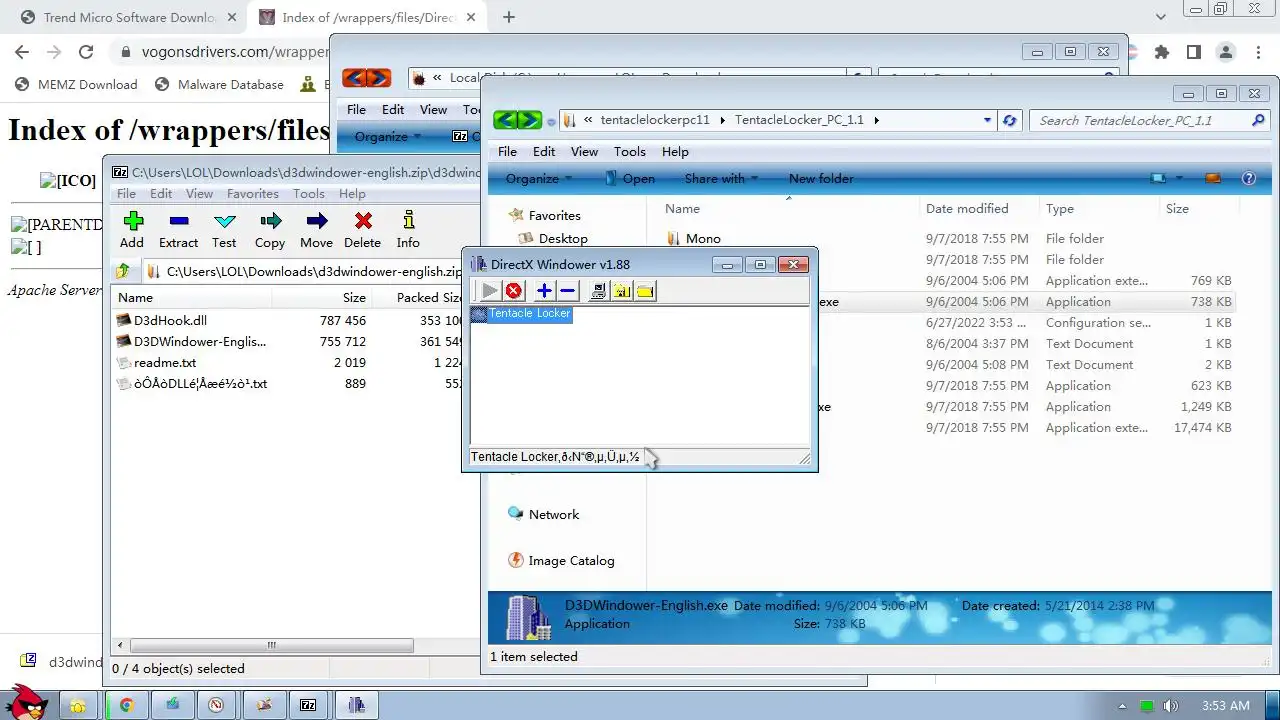Screen dimensions: 1280x720
Task: Click the blue minus remove icon in DirectX Windower
Action: tap(567, 291)
